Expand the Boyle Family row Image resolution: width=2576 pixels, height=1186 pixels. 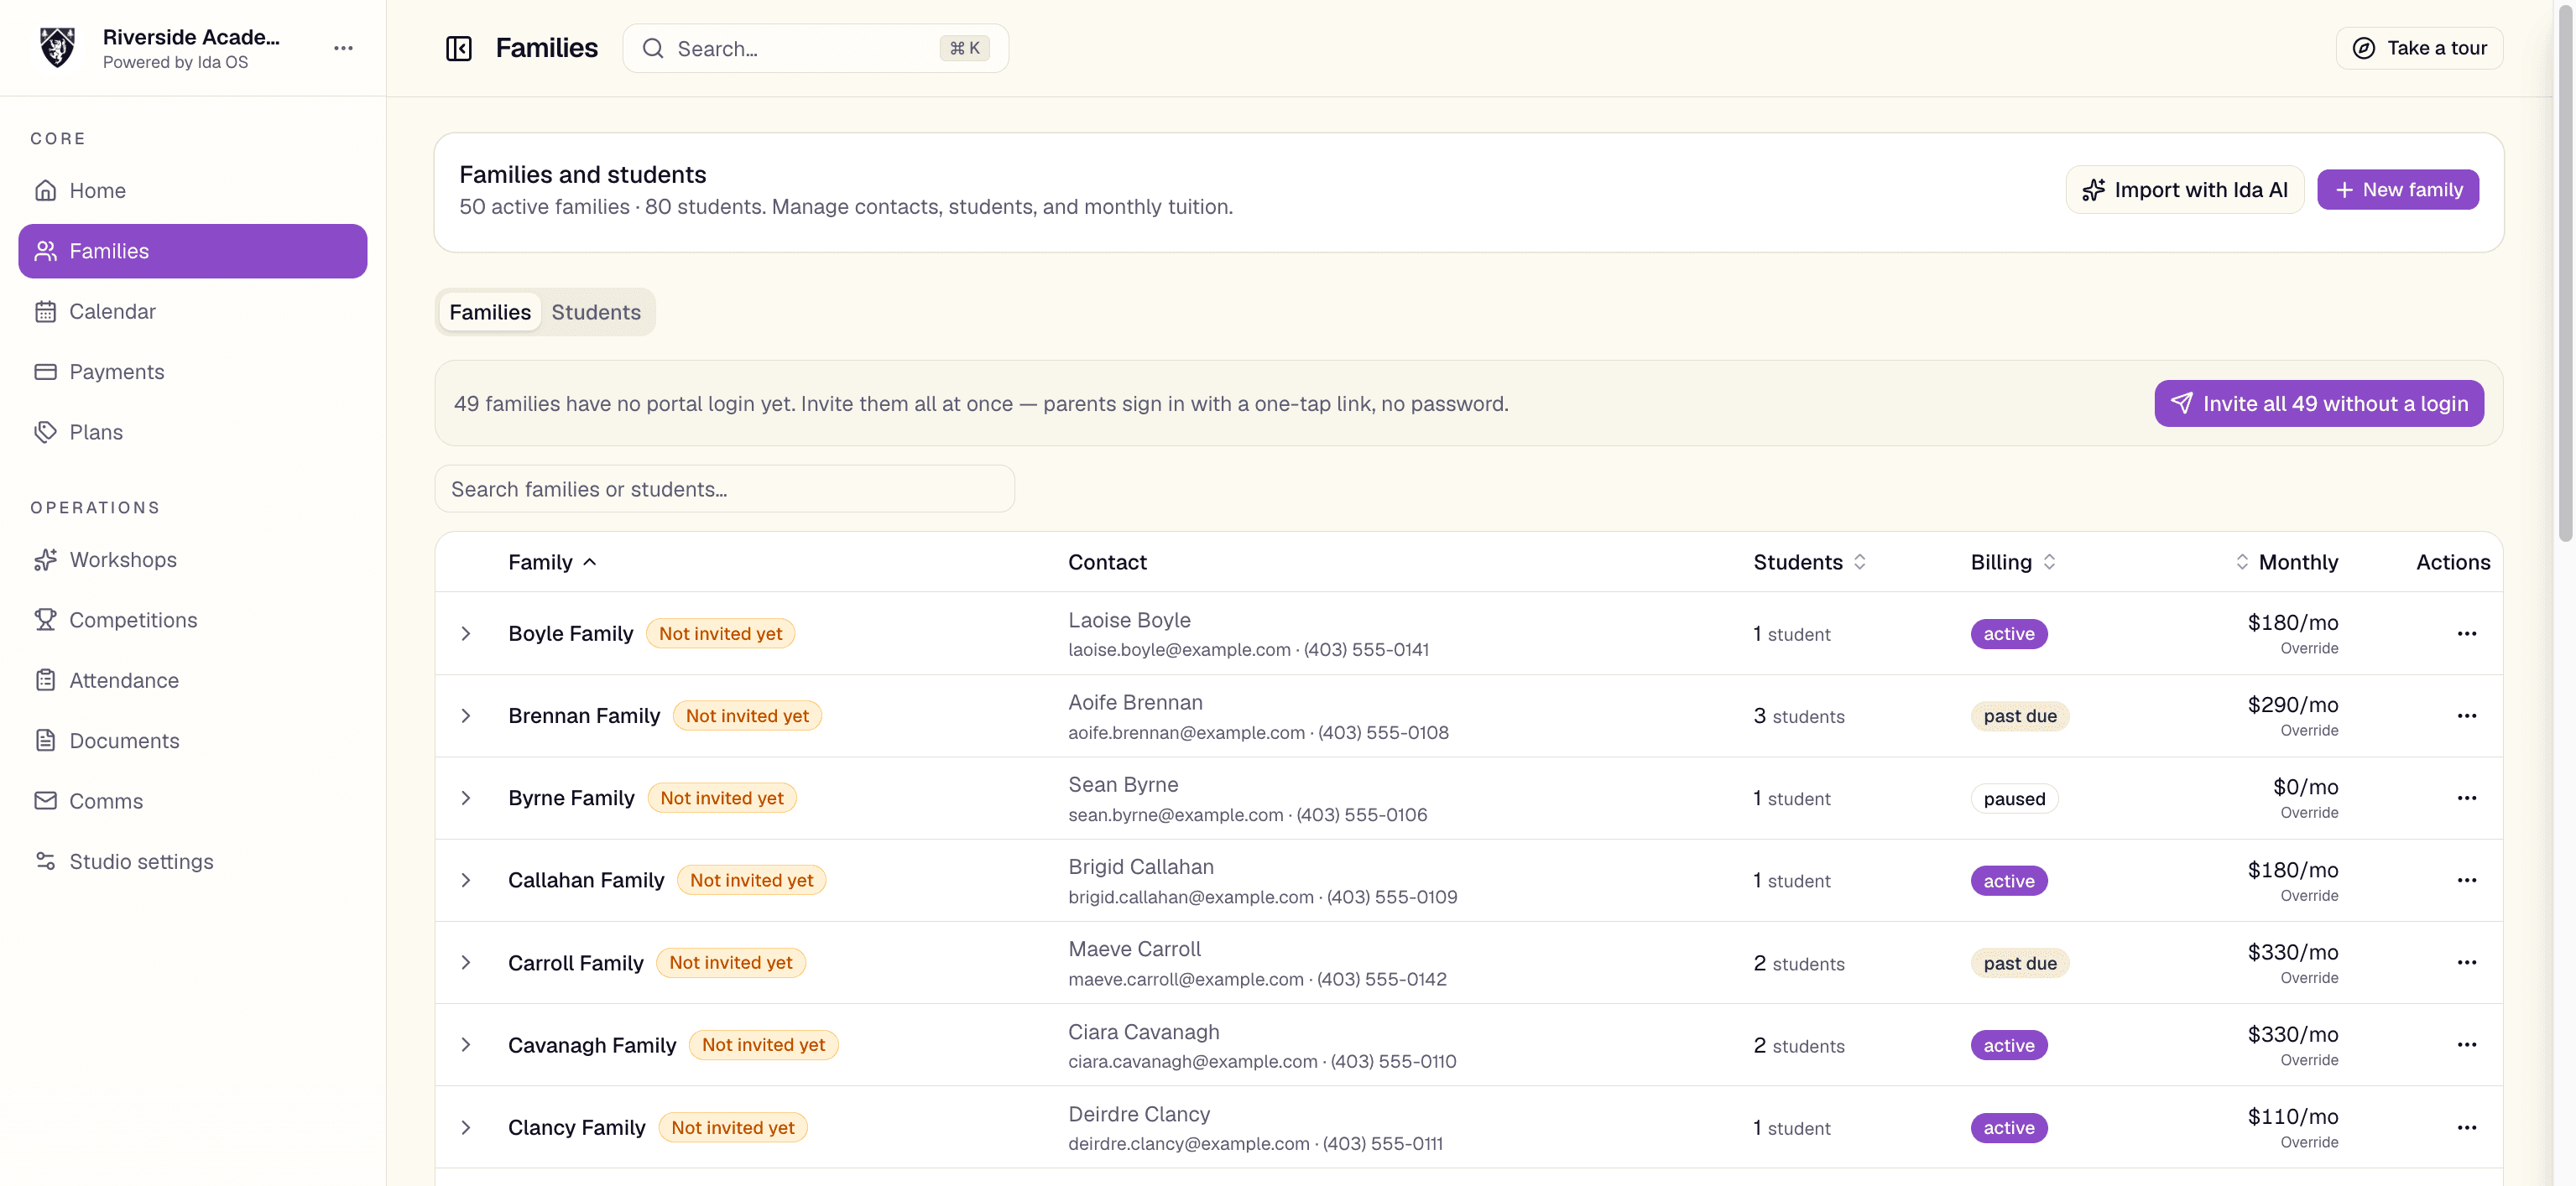466,633
